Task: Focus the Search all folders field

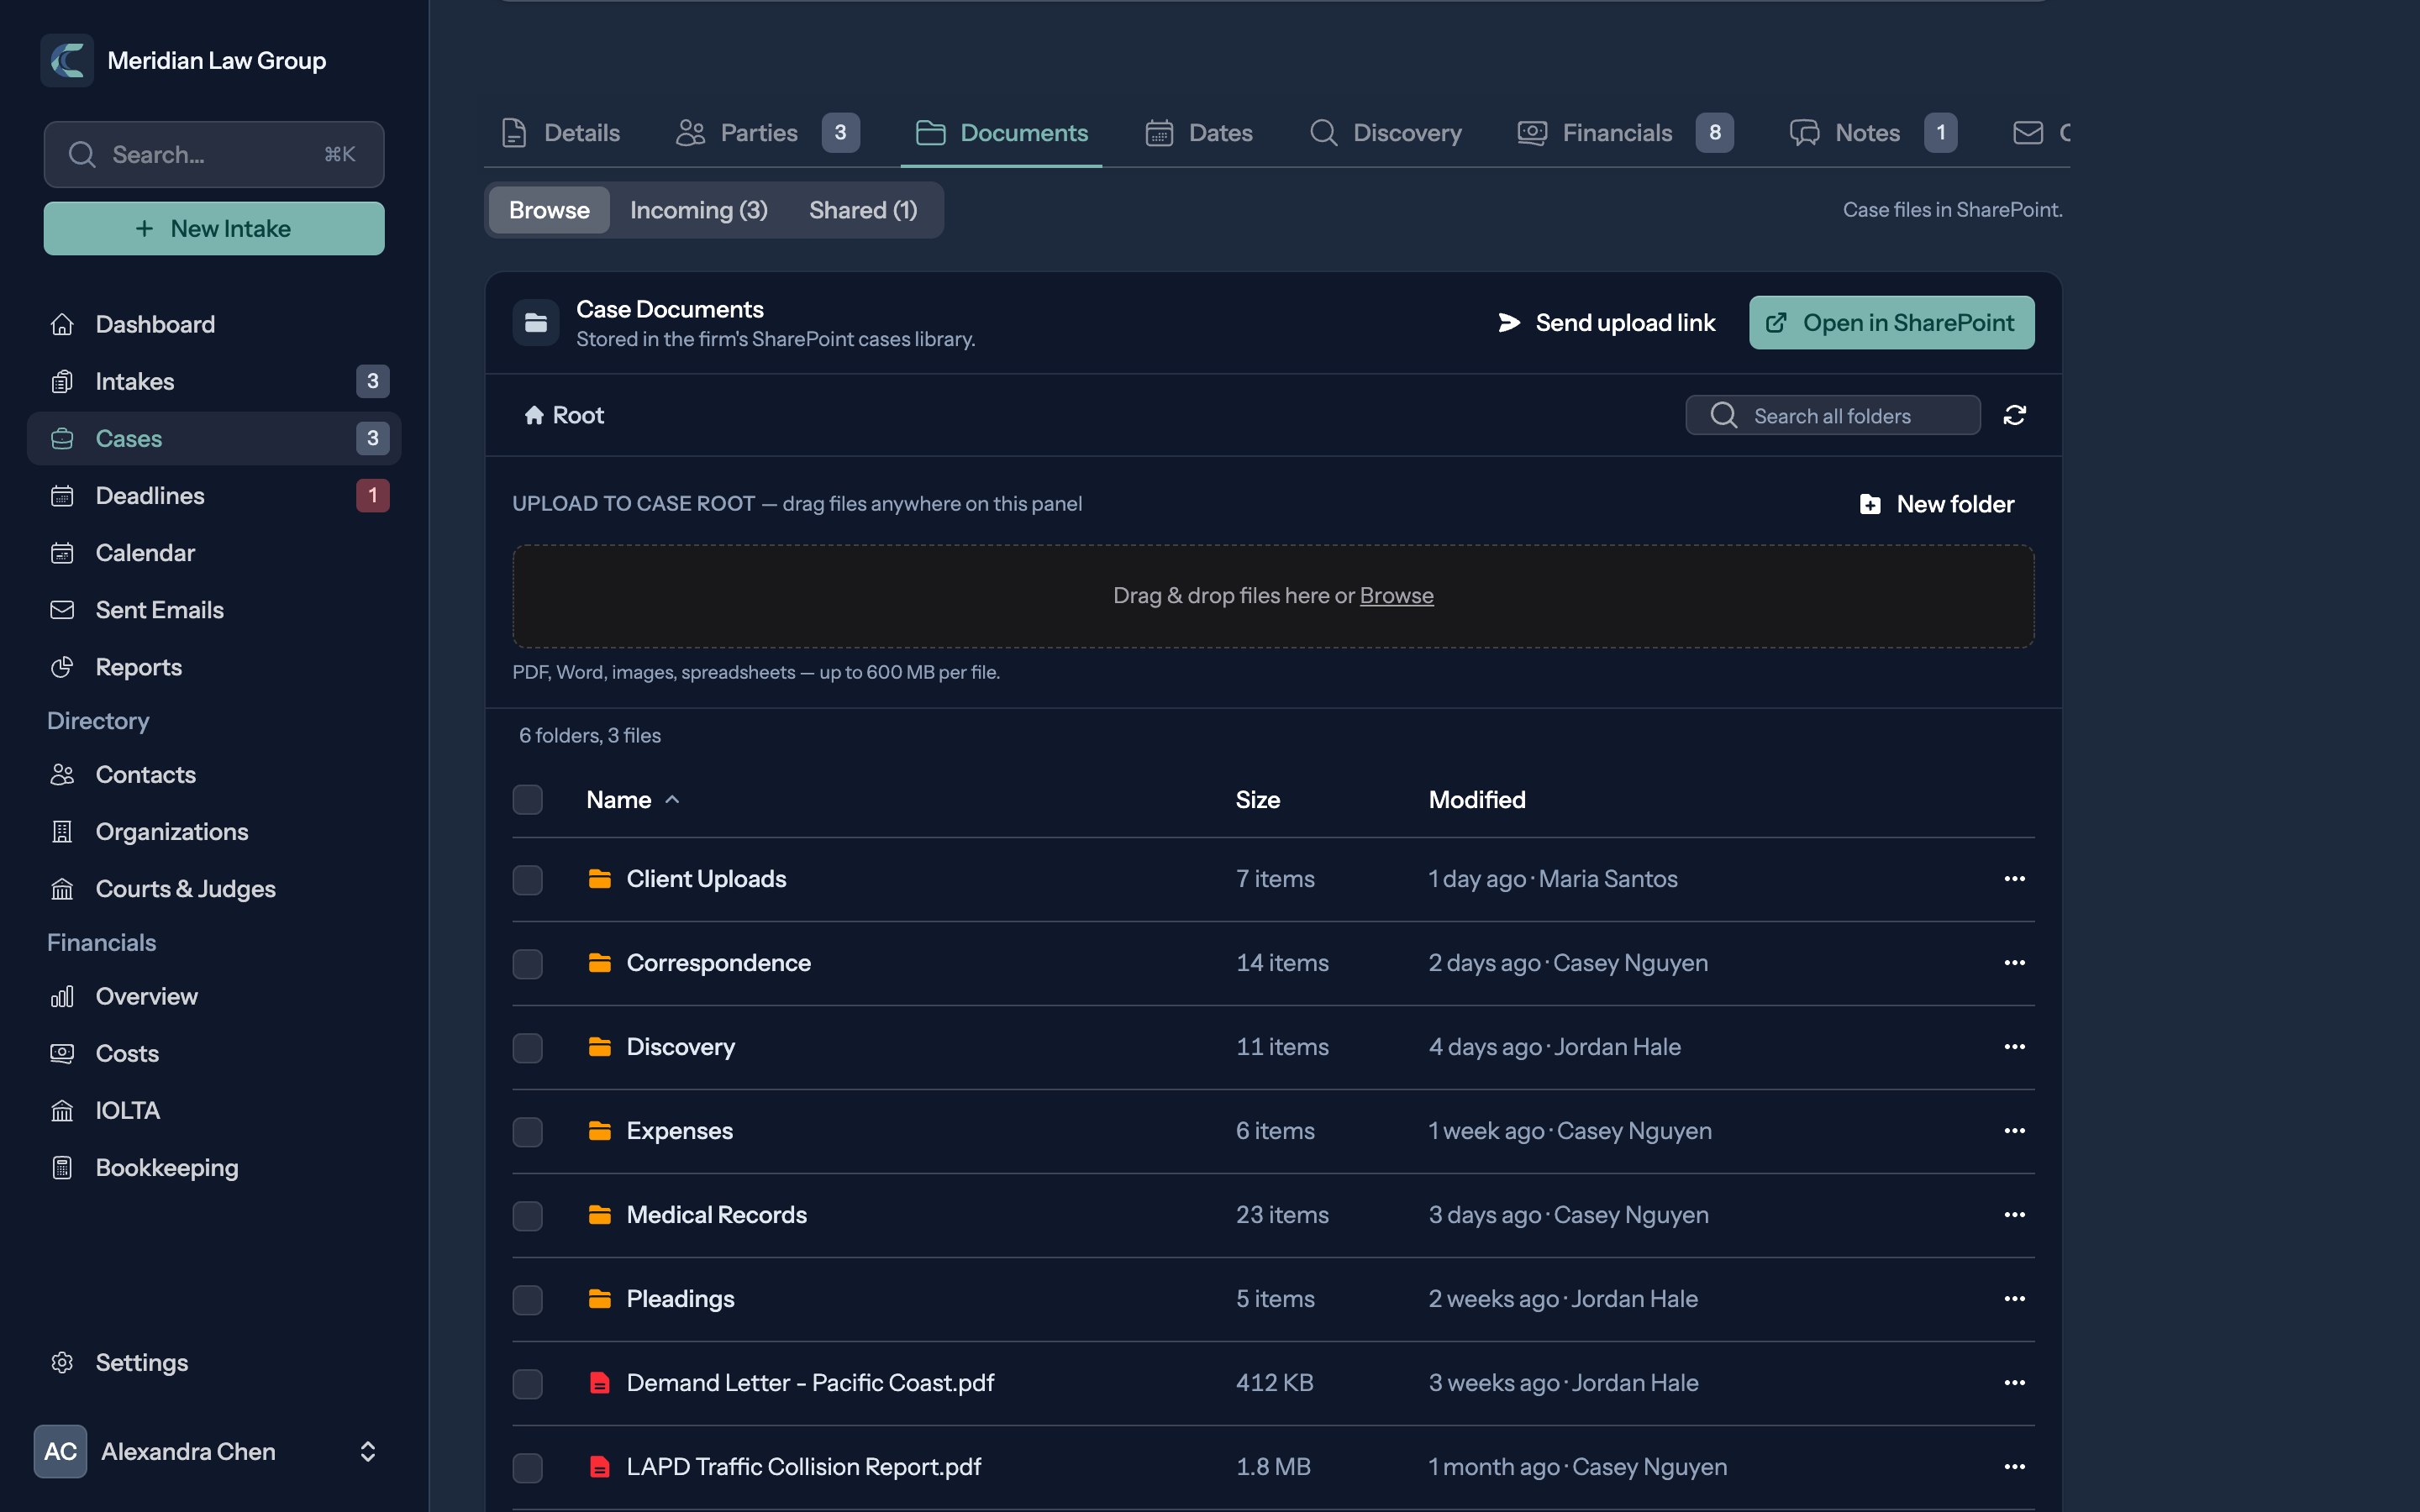Action: click(1833, 415)
